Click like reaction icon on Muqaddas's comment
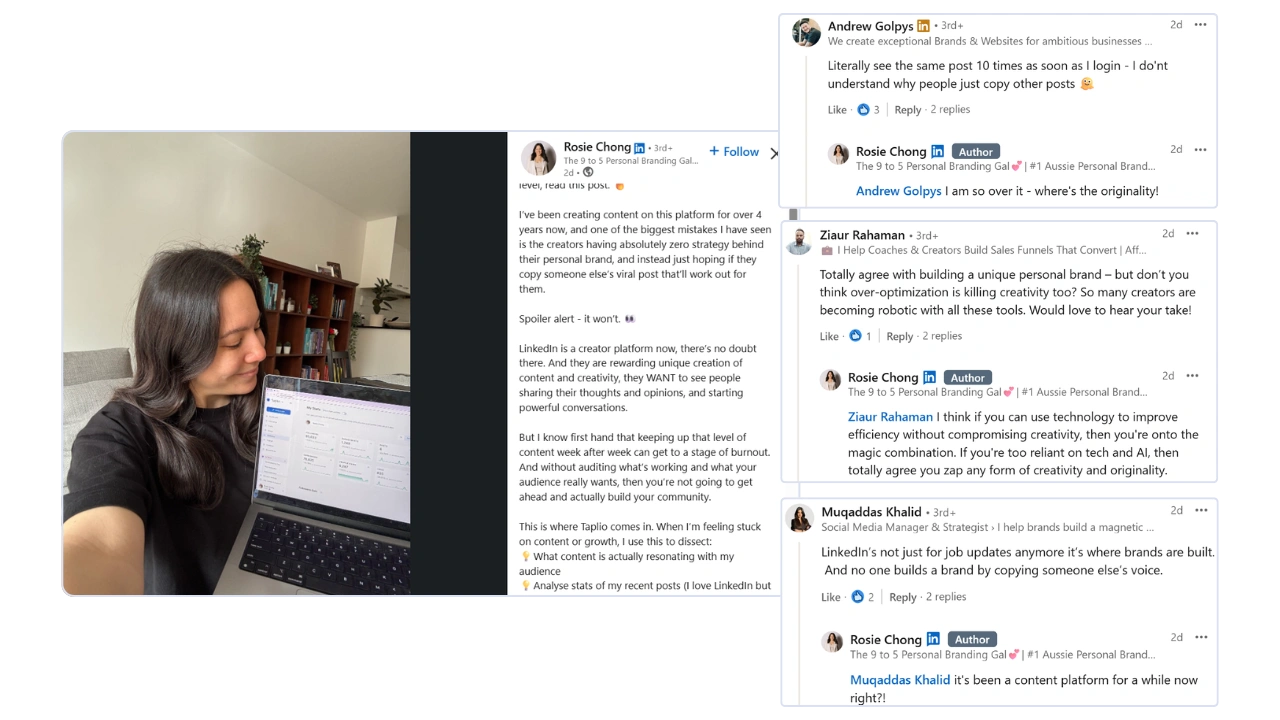 click(858, 597)
